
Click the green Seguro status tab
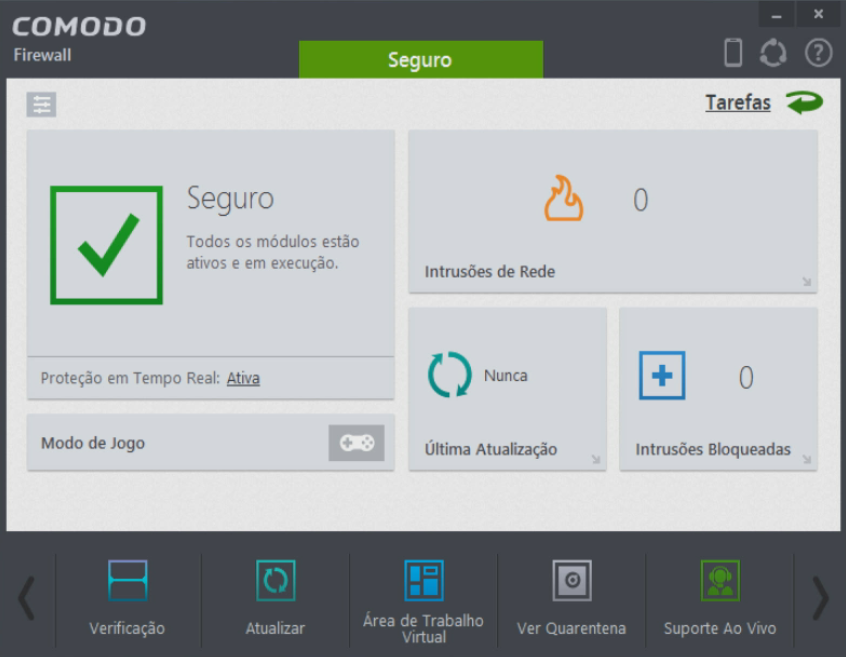click(421, 59)
